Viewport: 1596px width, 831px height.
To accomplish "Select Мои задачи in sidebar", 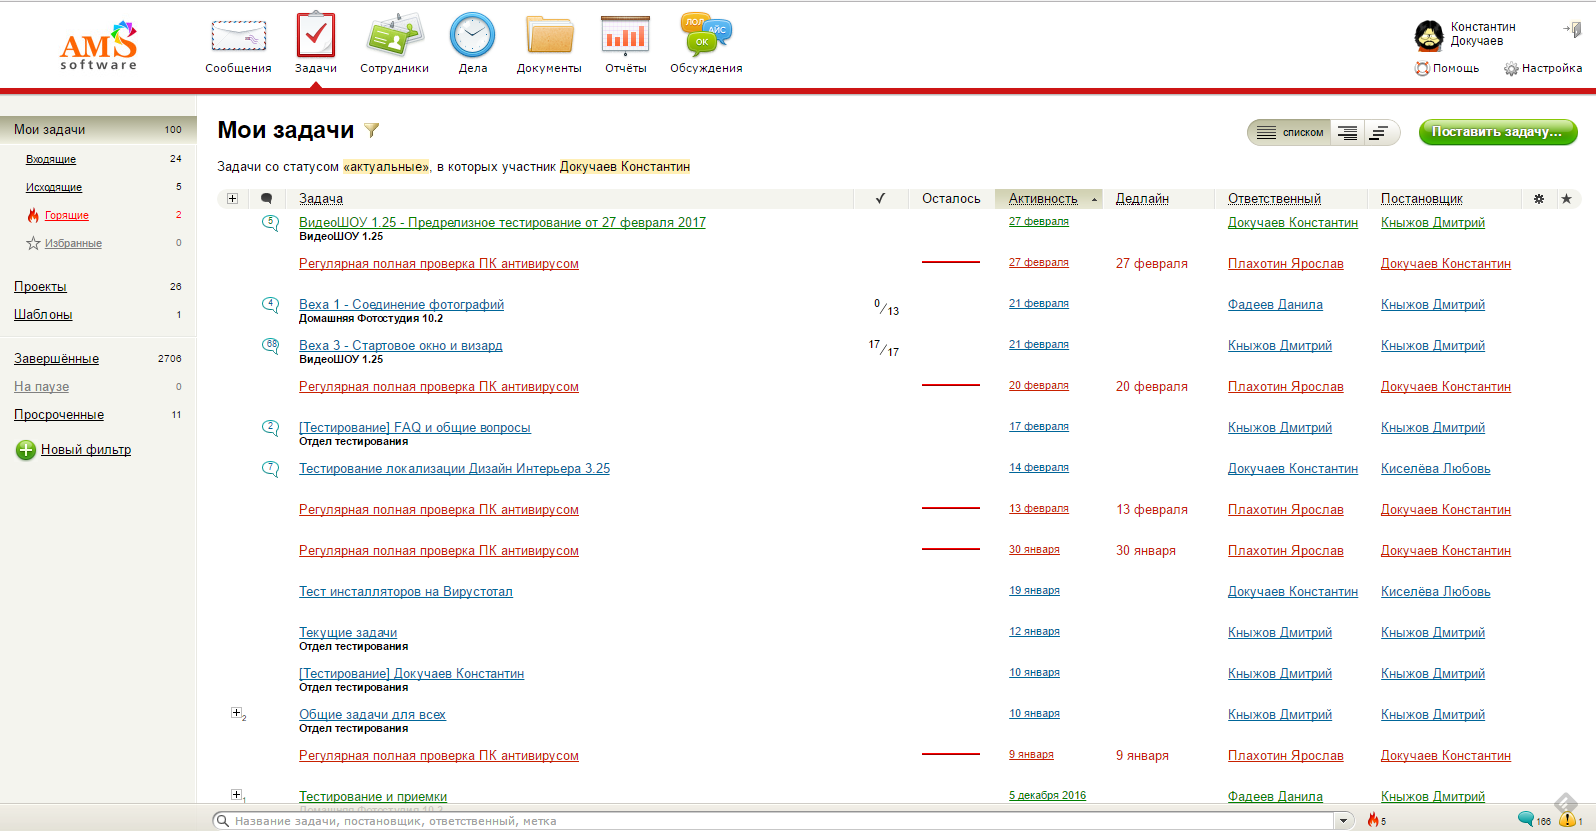I will (98, 129).
